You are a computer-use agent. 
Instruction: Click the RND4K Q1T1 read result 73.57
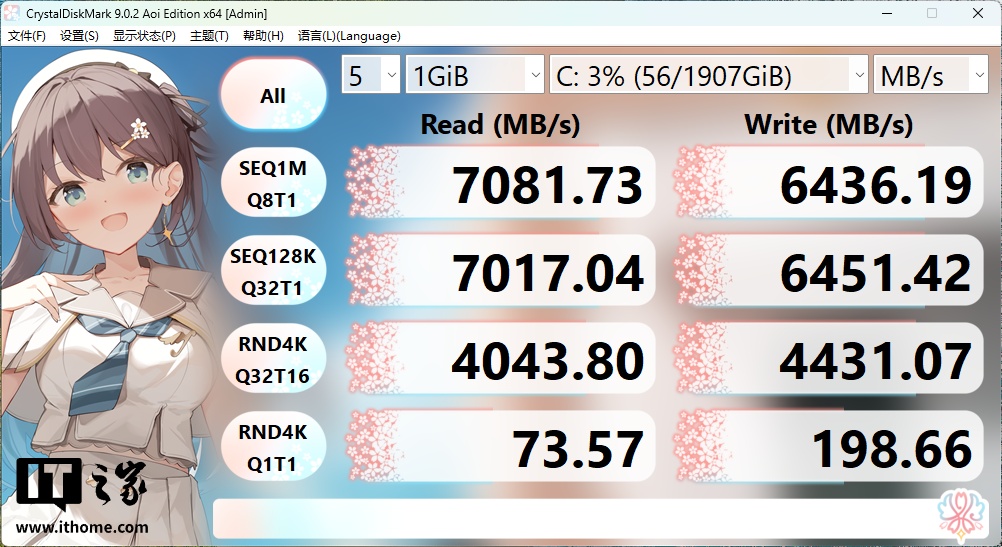tap(501, 447)
